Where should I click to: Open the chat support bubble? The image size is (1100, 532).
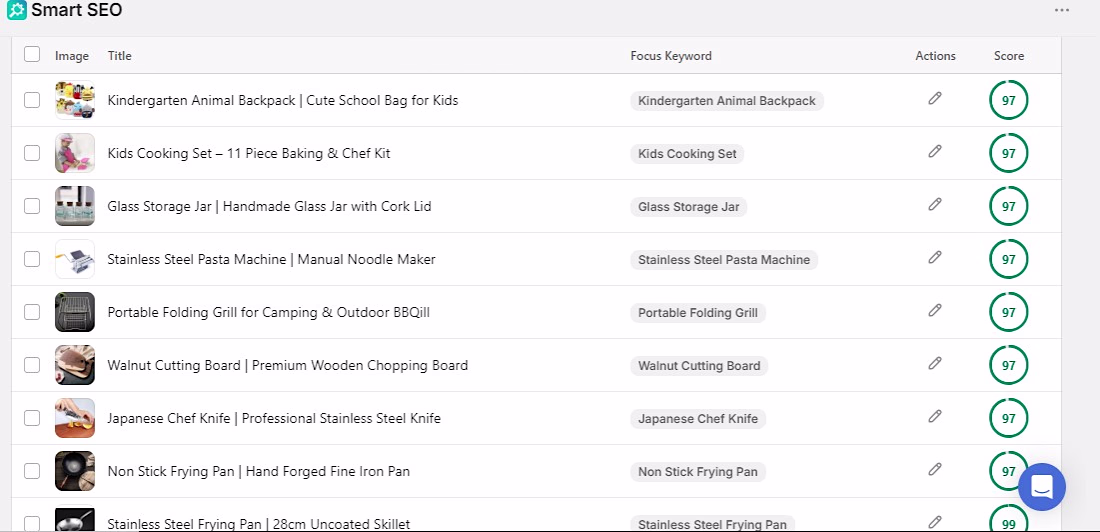[x=1042, y=486]
